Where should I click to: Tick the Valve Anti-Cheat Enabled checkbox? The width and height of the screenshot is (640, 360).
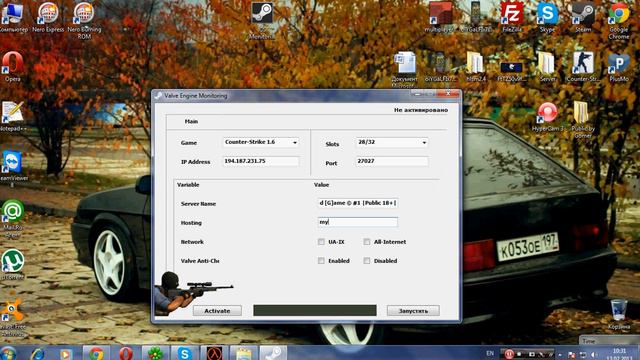coord(321,260)
